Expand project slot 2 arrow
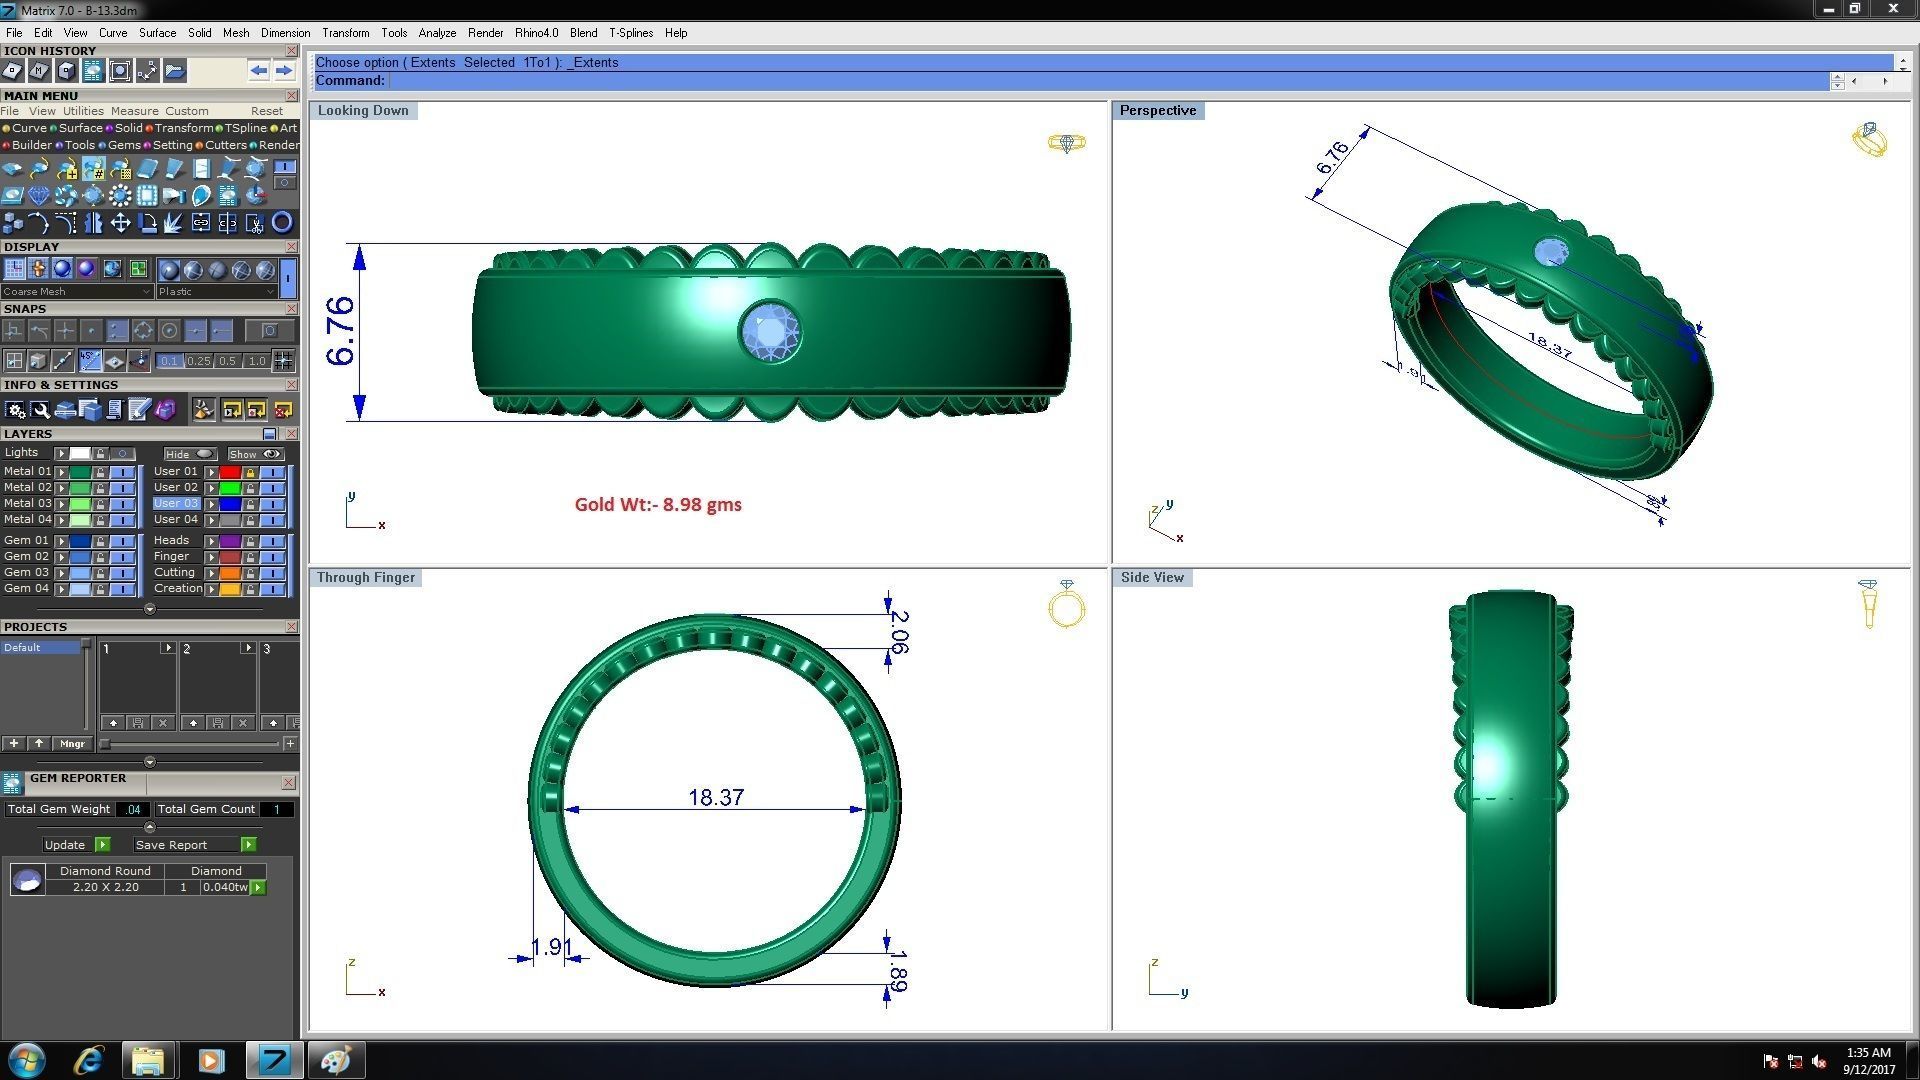 click(x=247, y=648)
